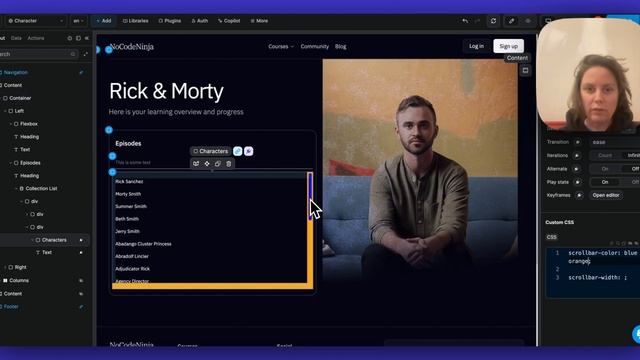
Task: Open the Copilot menu
Action: pos(229,21)
